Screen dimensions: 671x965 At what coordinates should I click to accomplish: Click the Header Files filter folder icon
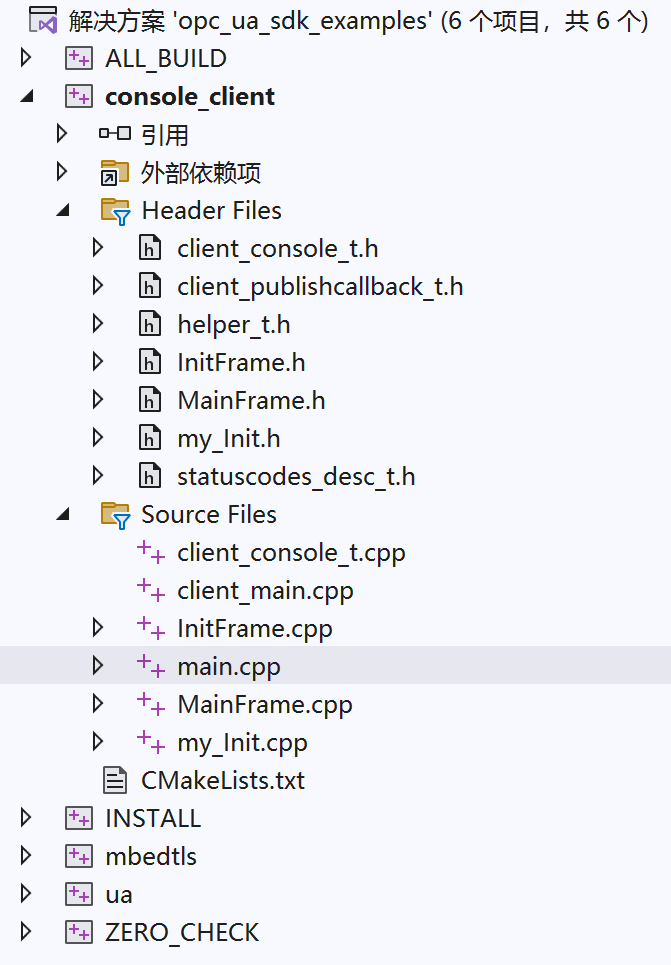coord(116,211)
